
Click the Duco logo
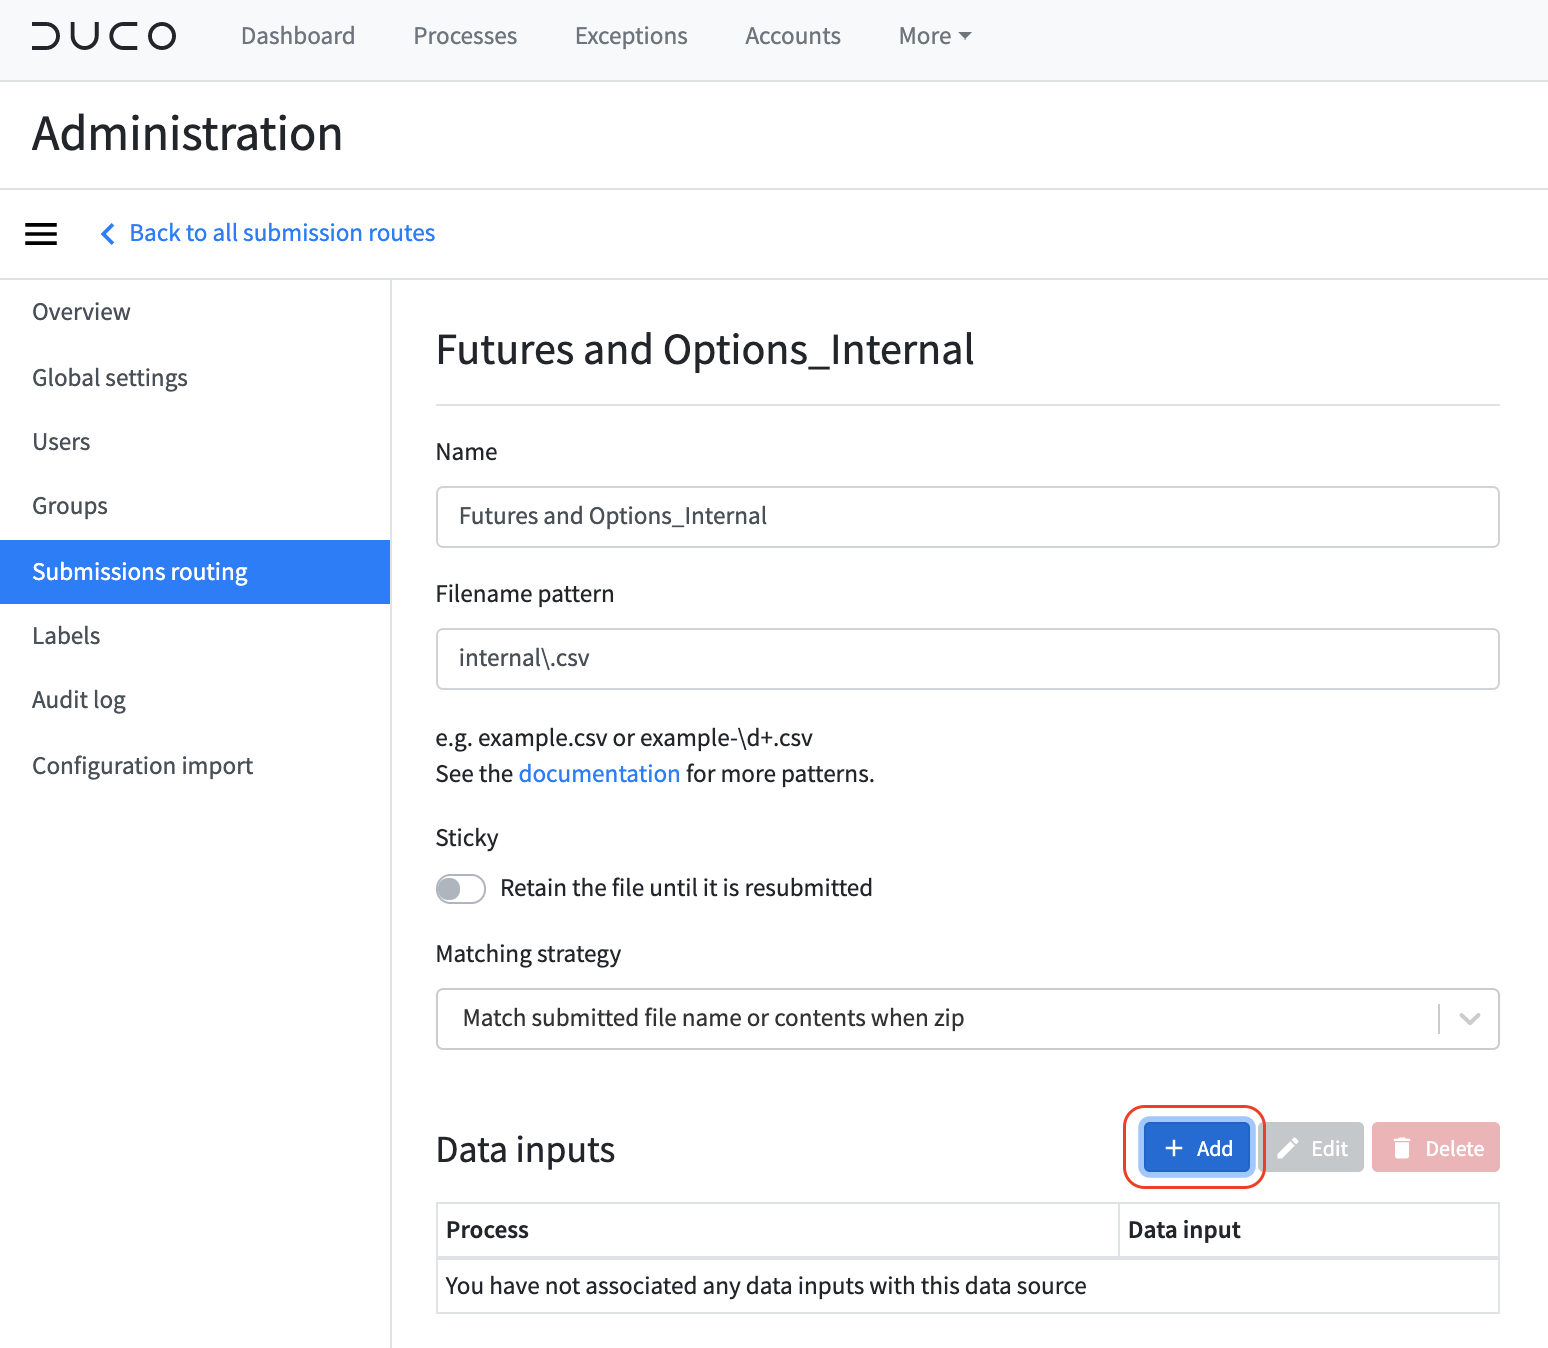[x=104, y=36]
